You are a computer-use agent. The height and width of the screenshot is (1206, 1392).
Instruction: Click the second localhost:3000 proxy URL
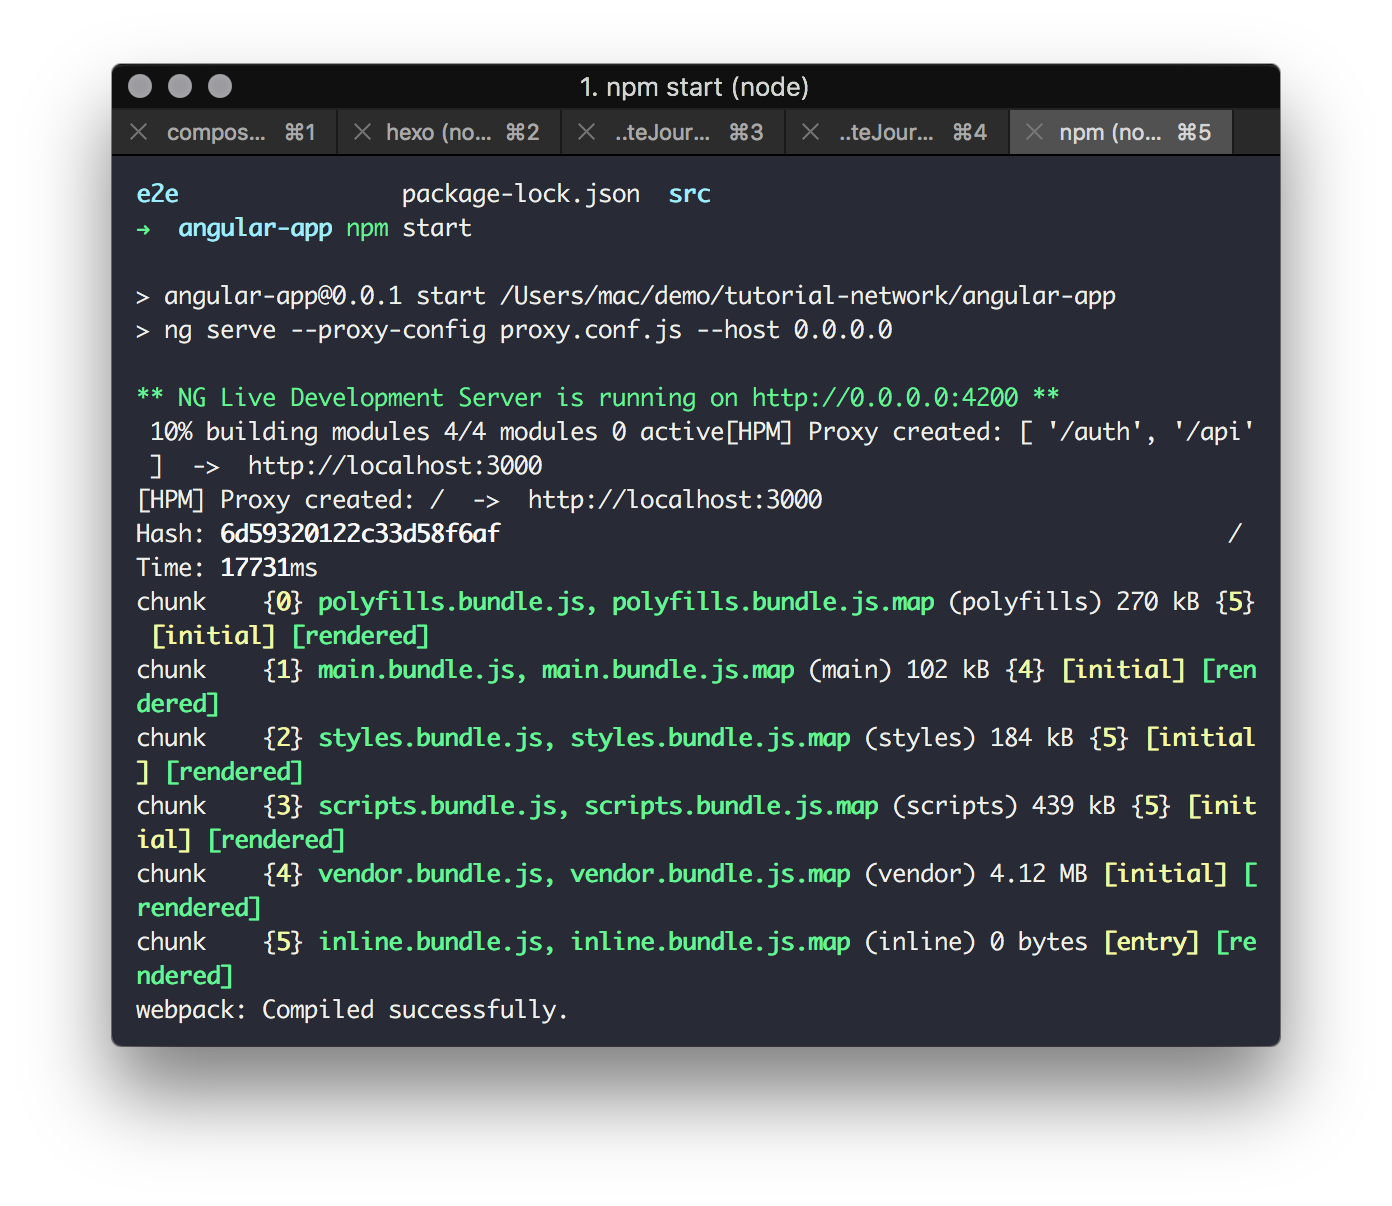[676, 499]
